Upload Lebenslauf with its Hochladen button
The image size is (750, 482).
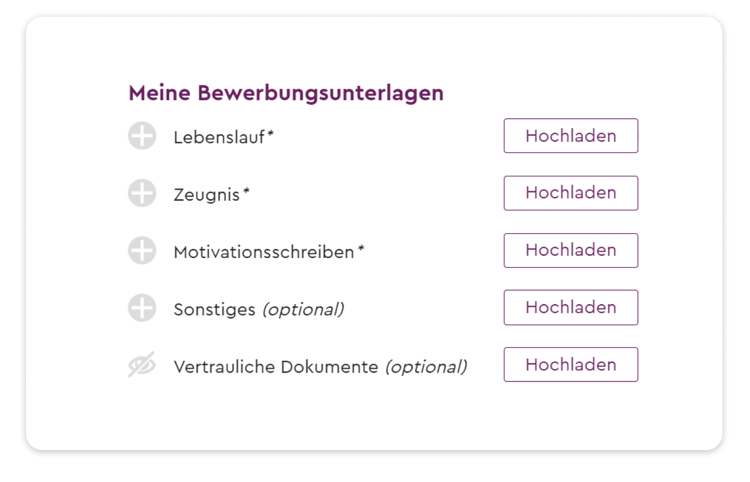pyautogui.click(x=571, y=136)
